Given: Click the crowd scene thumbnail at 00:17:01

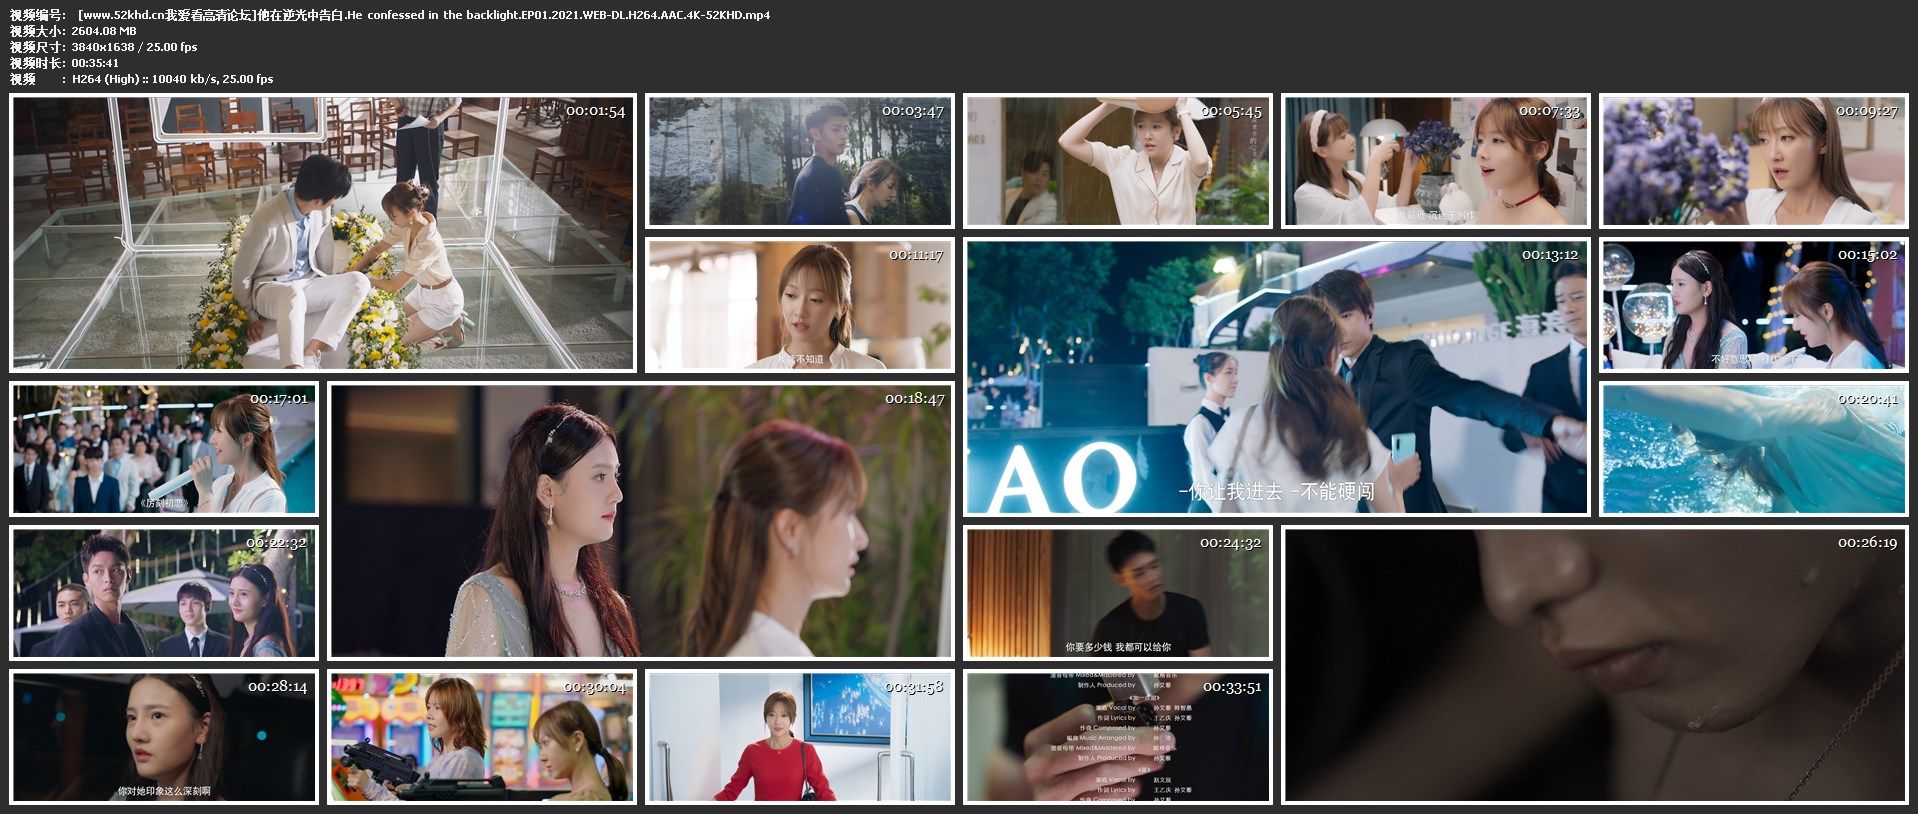Looking at the screenshot, I should [164, 449].
